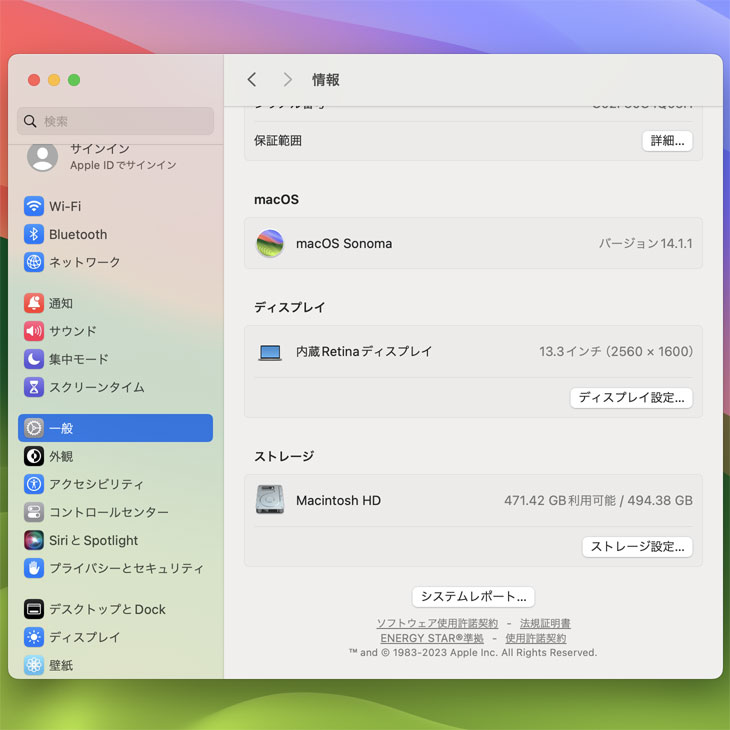Go back using the left chevron
Screen dimensions: 730x730
point(252,80)
